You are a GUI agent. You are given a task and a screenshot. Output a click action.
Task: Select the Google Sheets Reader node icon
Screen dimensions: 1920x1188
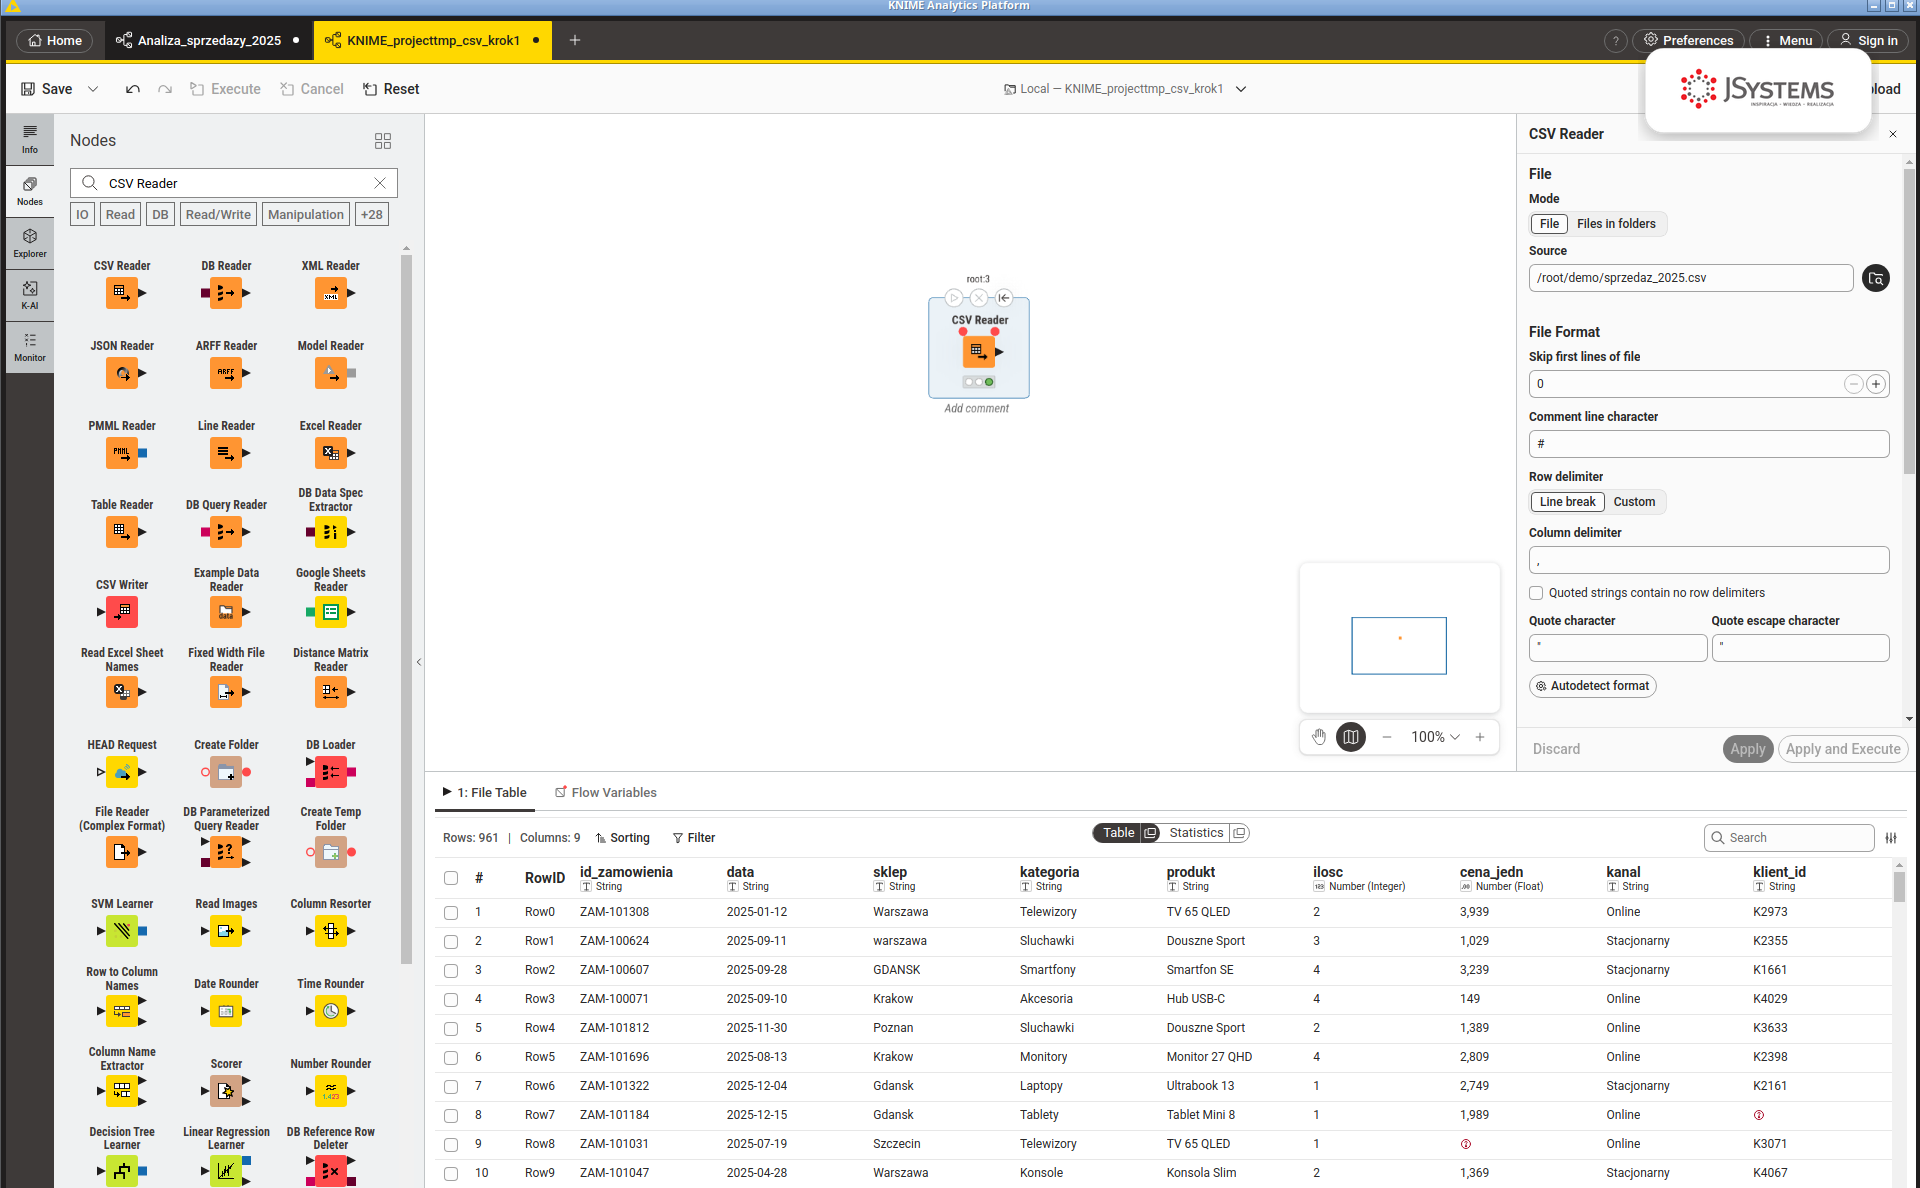[330, 612]
